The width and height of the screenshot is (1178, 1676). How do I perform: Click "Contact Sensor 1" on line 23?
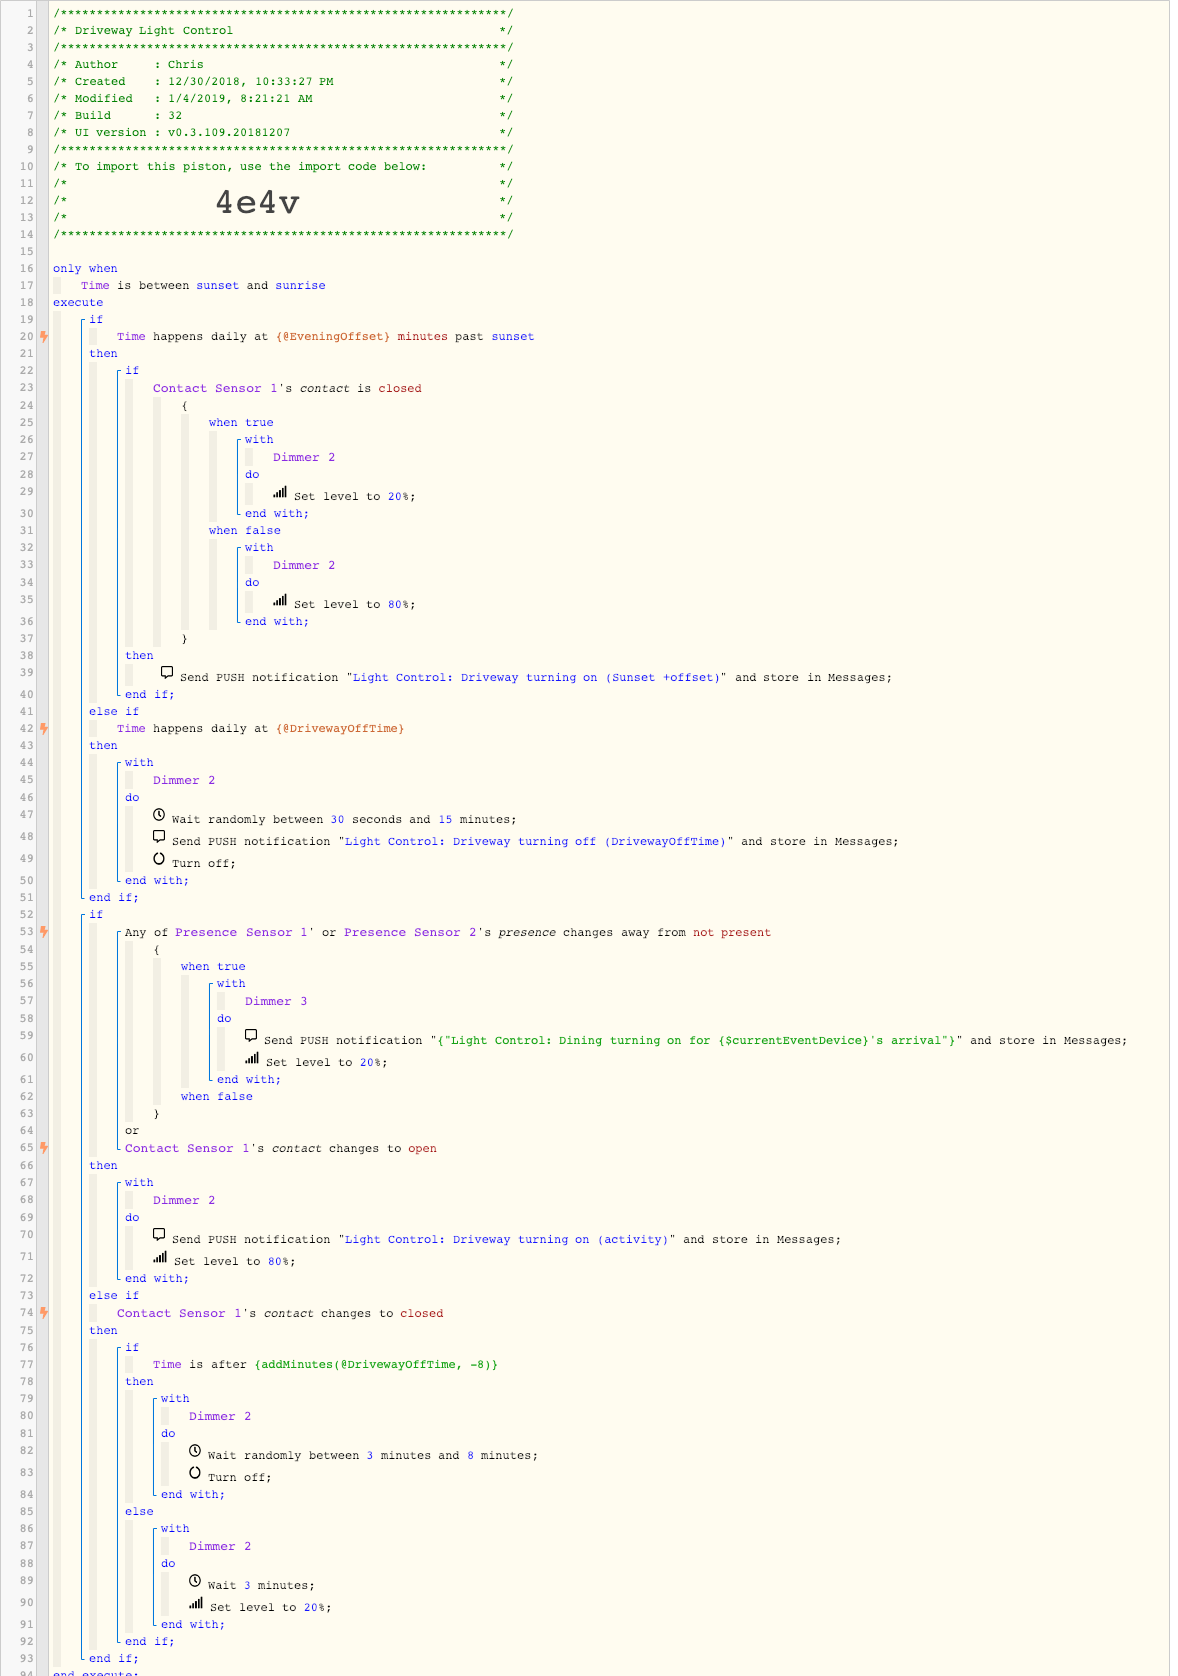215,389
